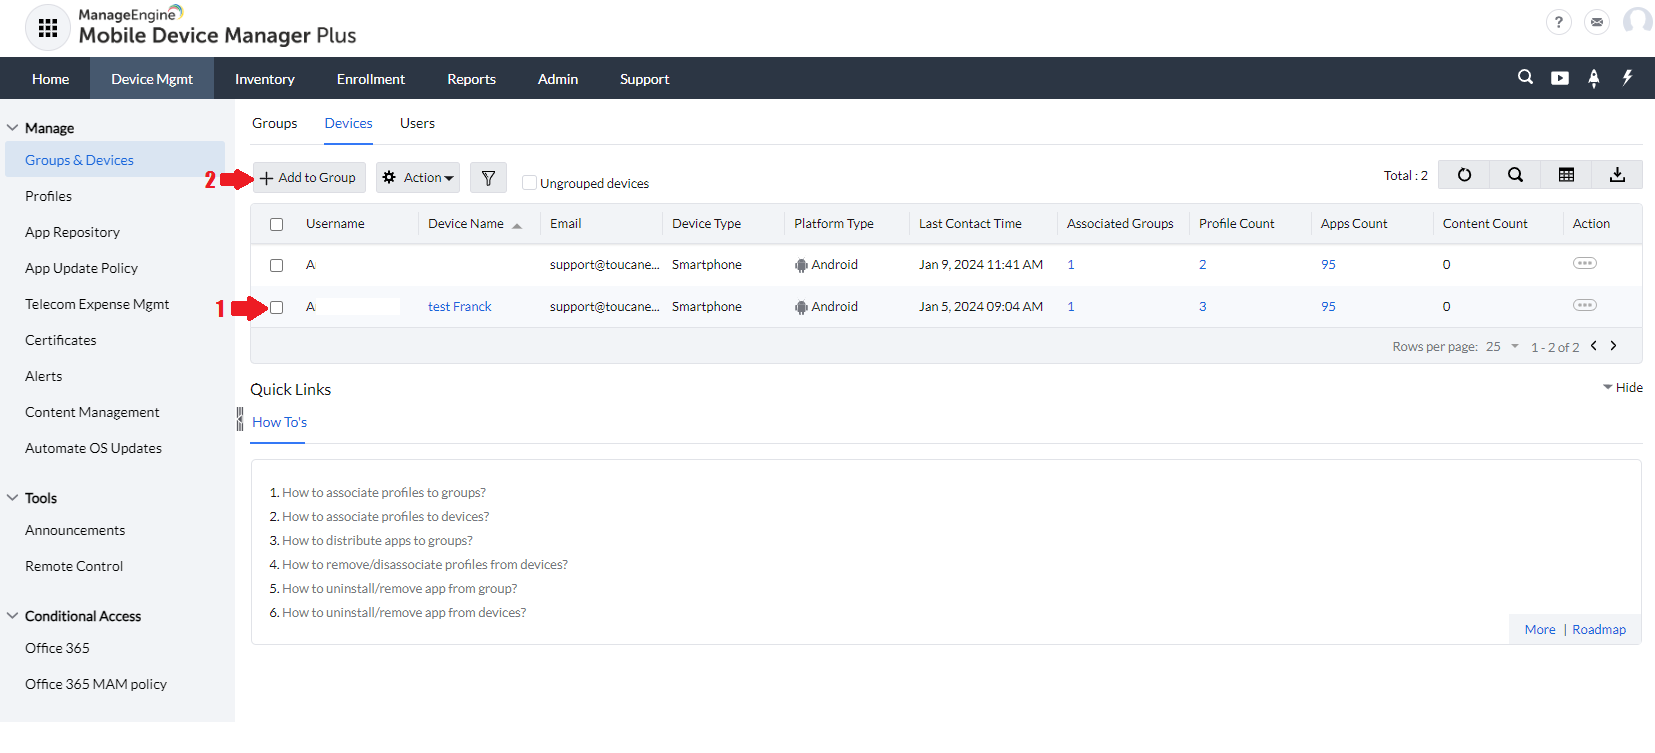Open the Support menu
Image resolution: width=1655 pixels, height=753 pixels.
(x=645, y=79)
